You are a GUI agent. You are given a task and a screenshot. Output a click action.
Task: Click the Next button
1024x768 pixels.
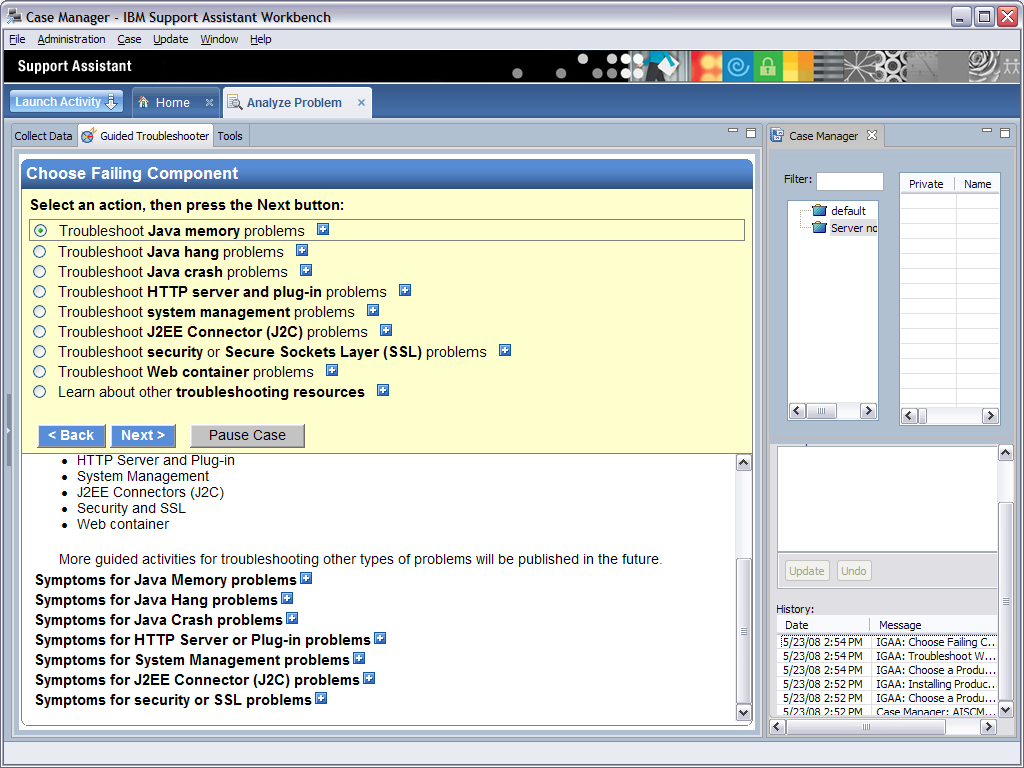point(143,436)
